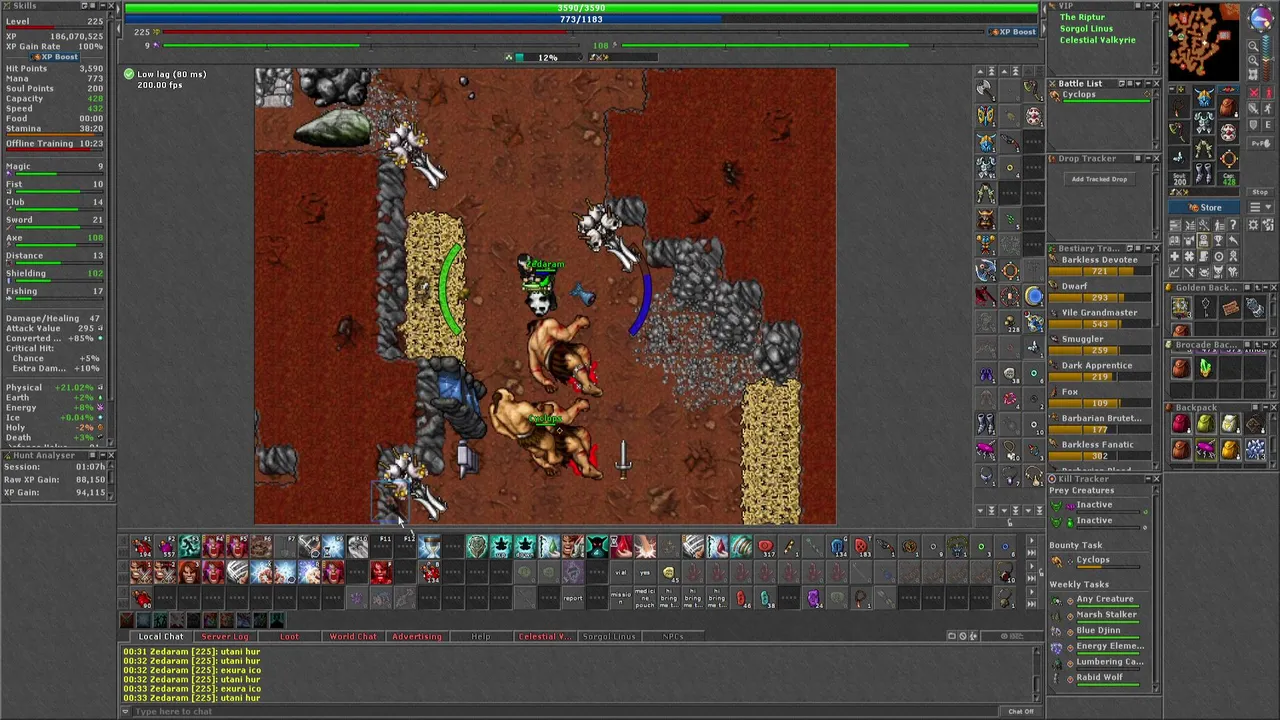
Task: Click the red backpack in Backpack panel
Action: pyautogui.click(x=1181, y=424)
